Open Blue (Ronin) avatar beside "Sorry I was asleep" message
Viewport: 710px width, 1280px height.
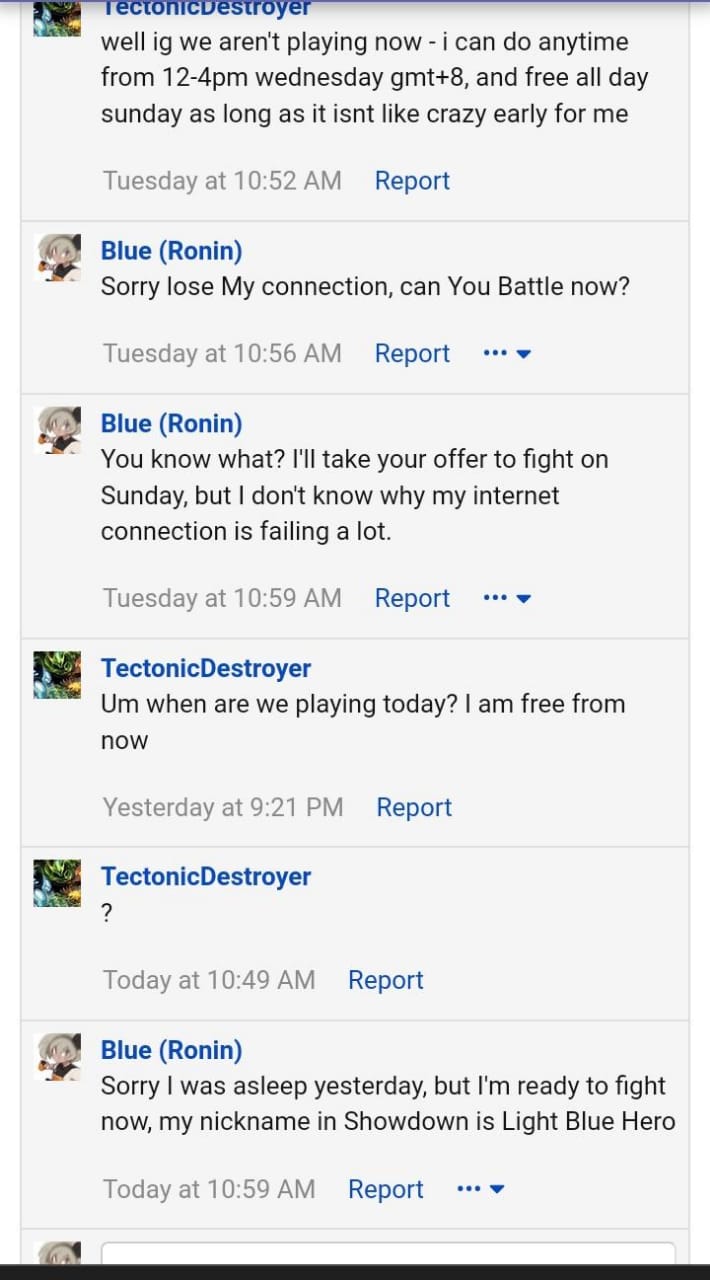point(58,1057)
